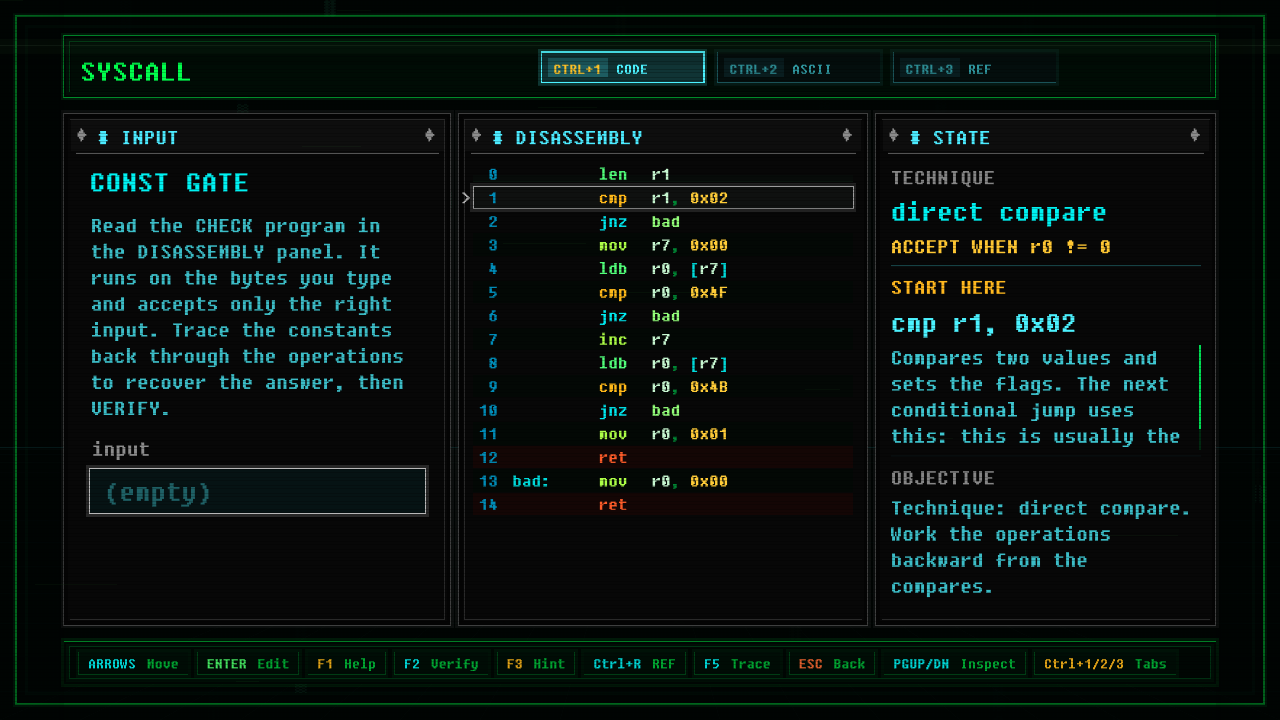The width and height of the screenshot is (1280, 720).
Task: Click the CONST GATE heading
Action: [x=169, y=183]
